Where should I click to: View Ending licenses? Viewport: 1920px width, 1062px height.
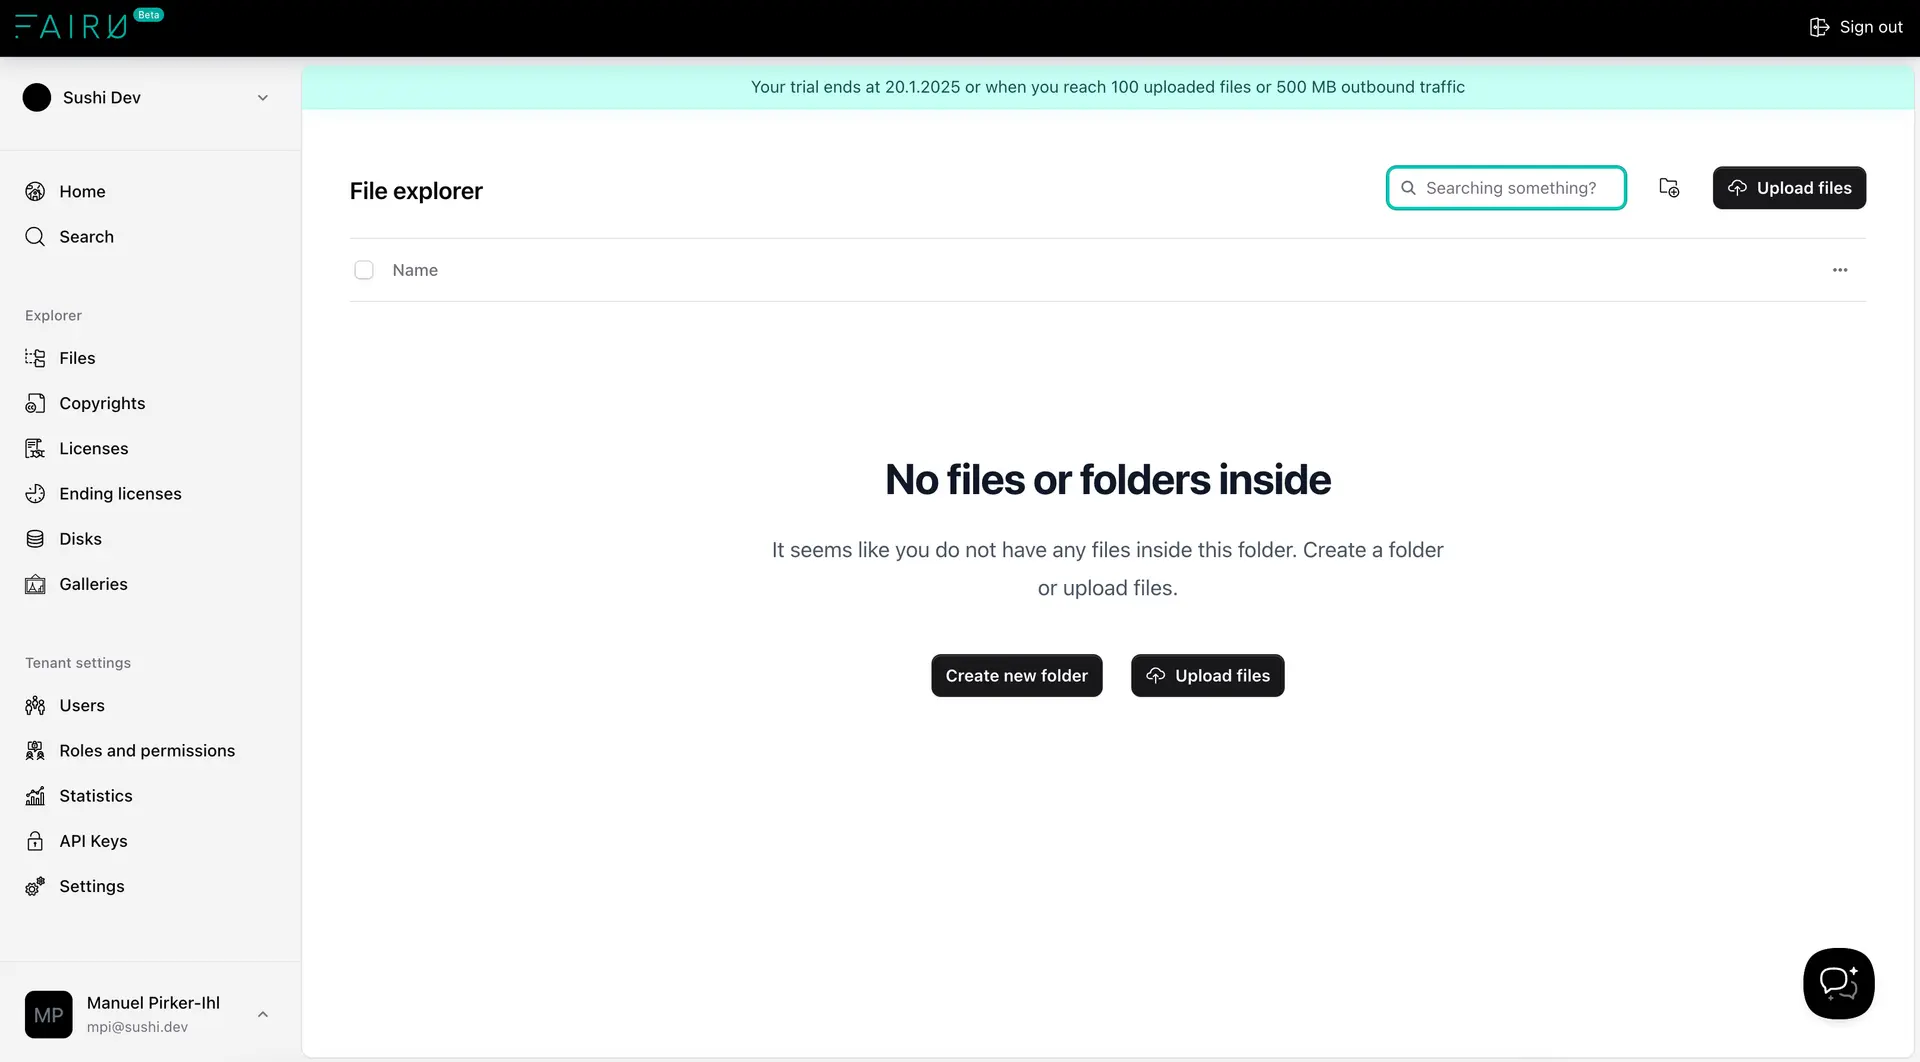coord(119,493)
